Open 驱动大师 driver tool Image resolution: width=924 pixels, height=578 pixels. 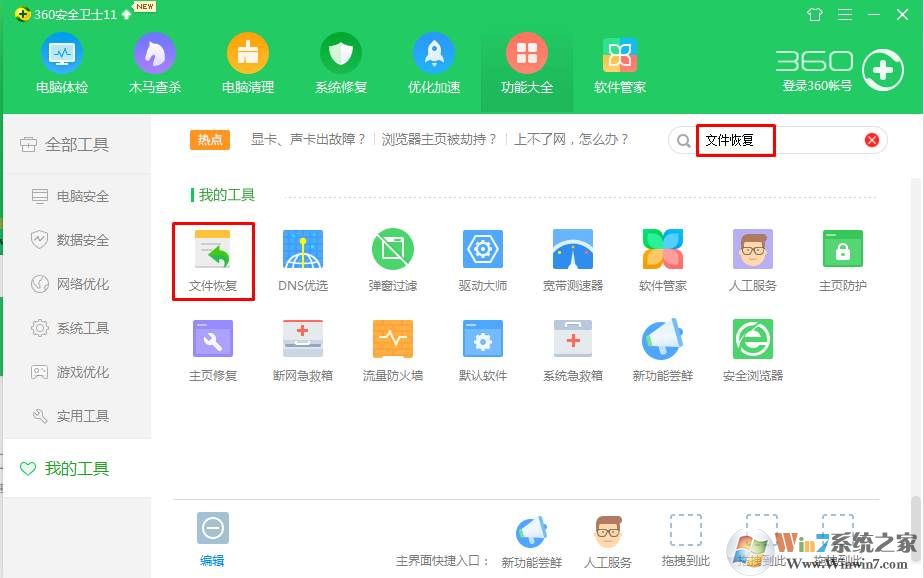(483, 261)
